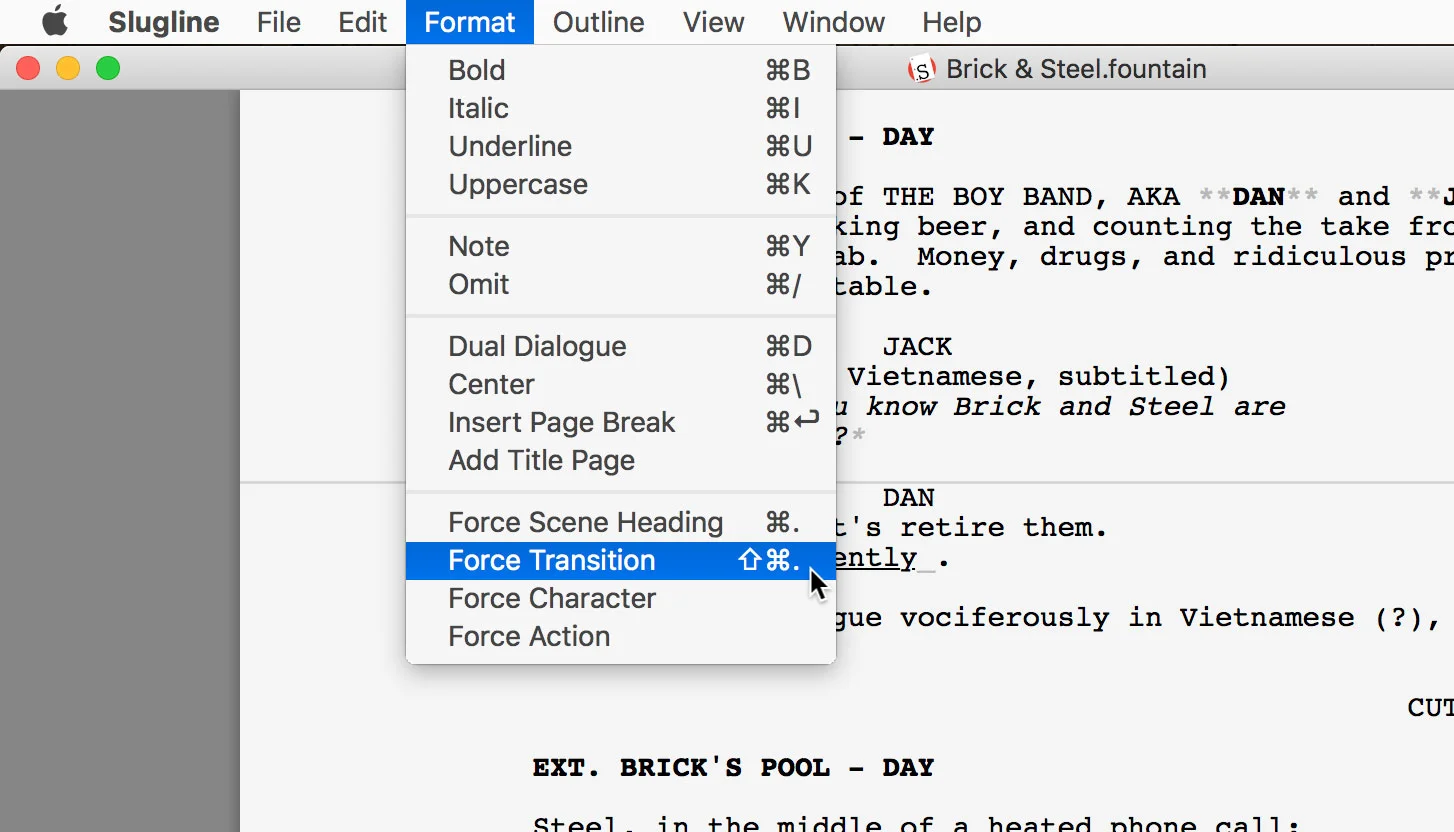Click the Brick & Steel.fountain window title
The image size is (1454, 832).
click(x=1076, y=69)
